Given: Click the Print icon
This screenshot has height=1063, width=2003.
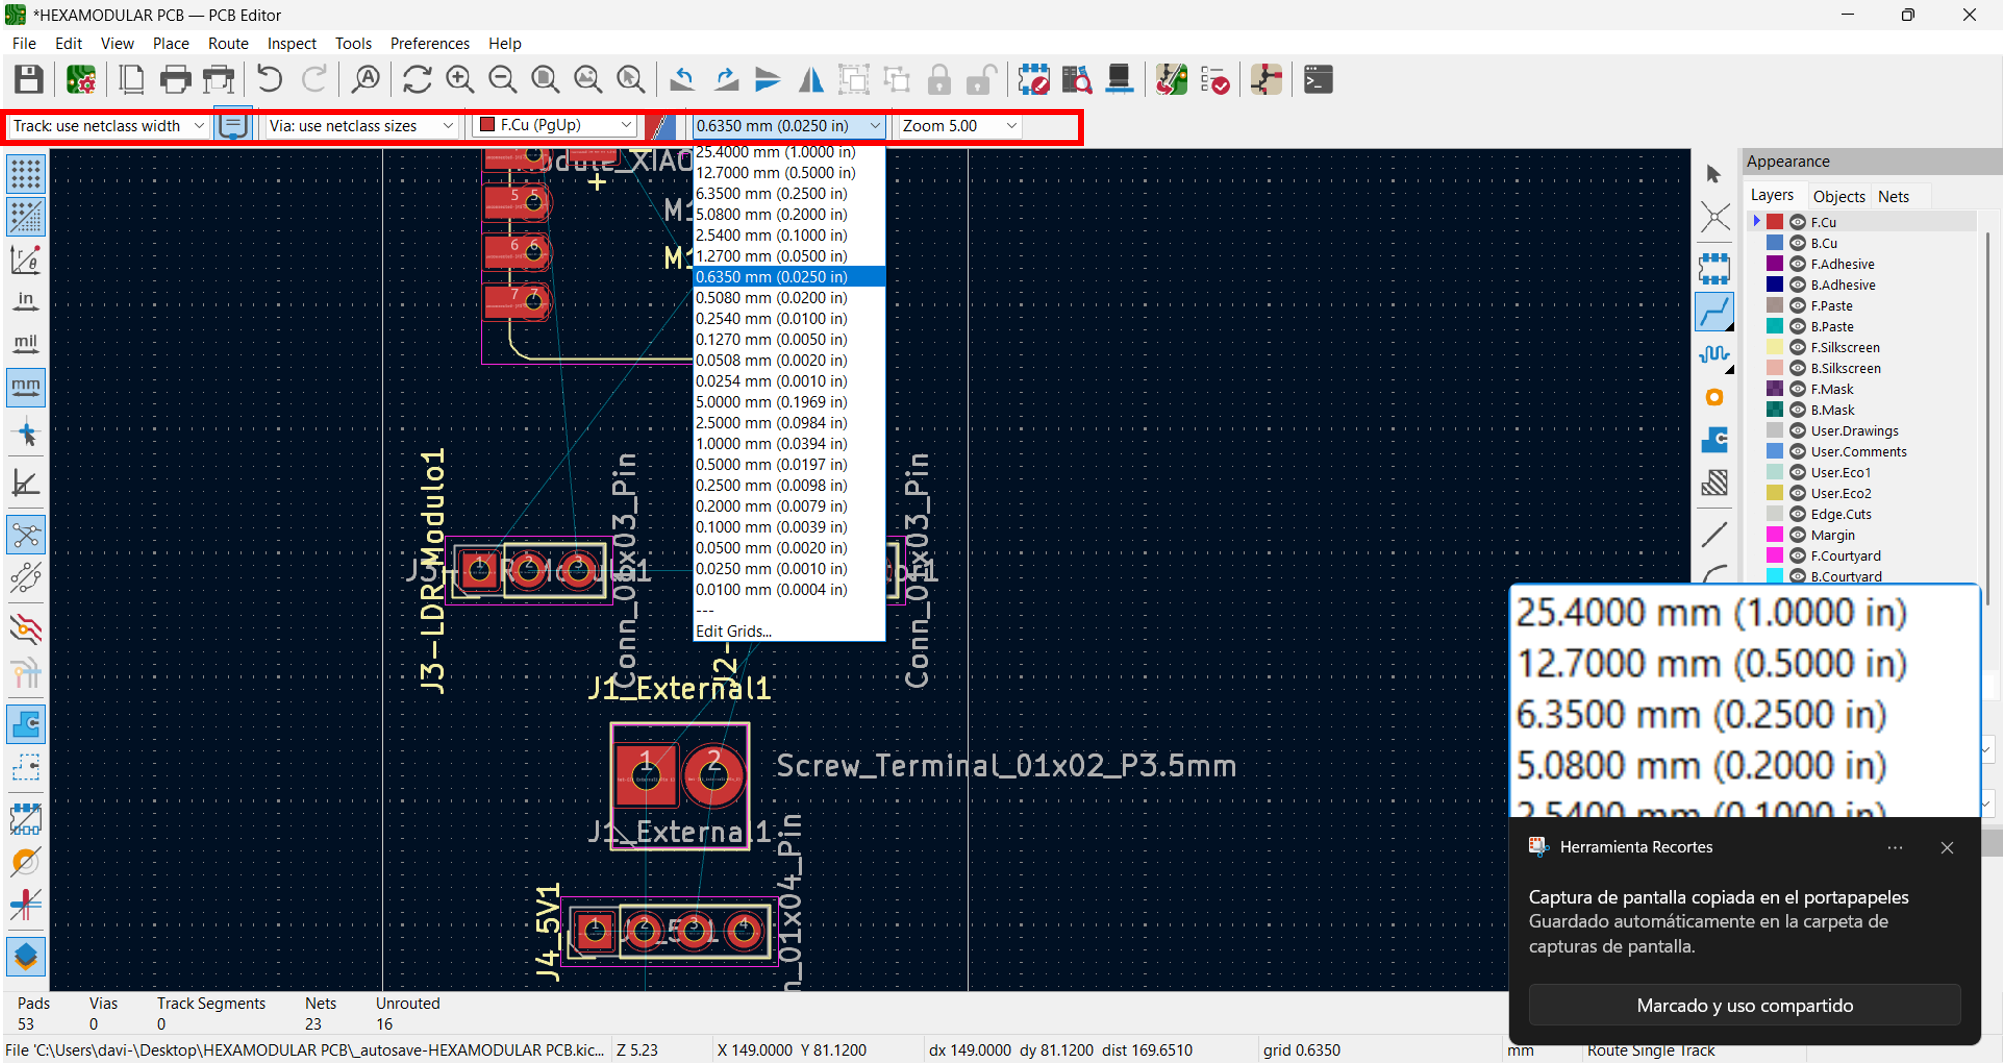Looking at the screenshot, I should (x=175, y=79).
